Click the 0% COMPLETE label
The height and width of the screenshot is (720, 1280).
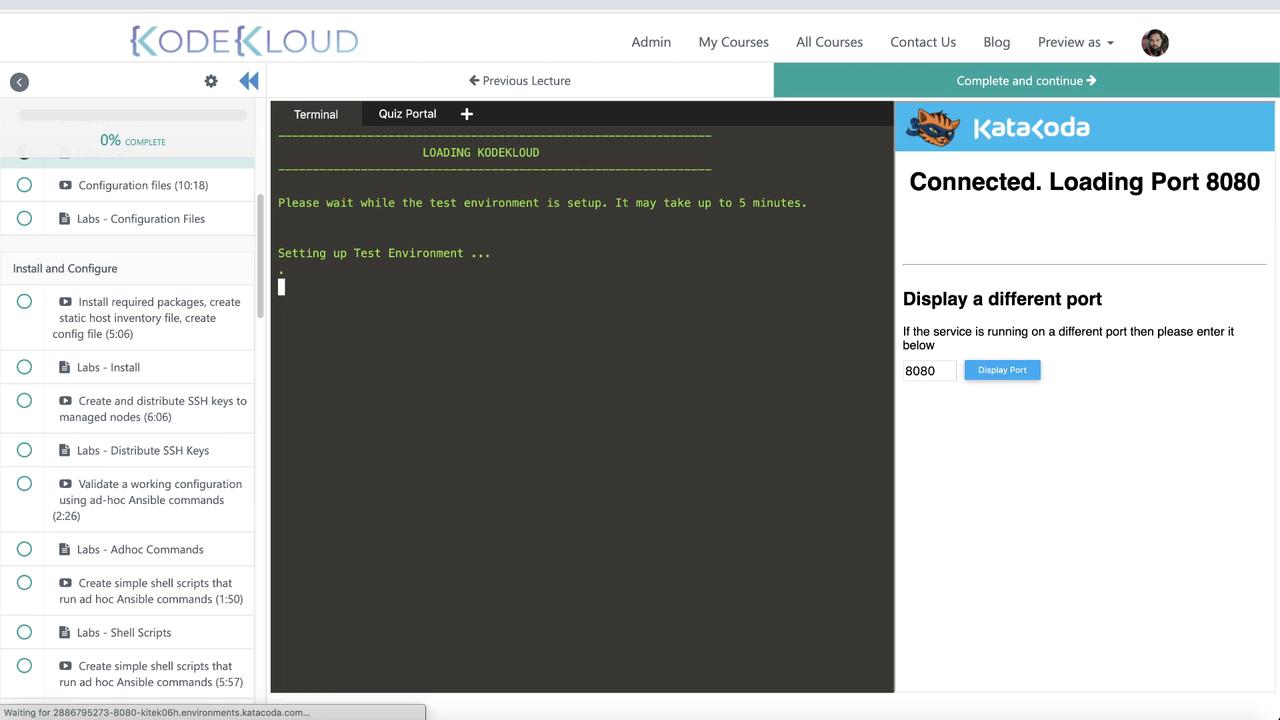tap(133, 141)
